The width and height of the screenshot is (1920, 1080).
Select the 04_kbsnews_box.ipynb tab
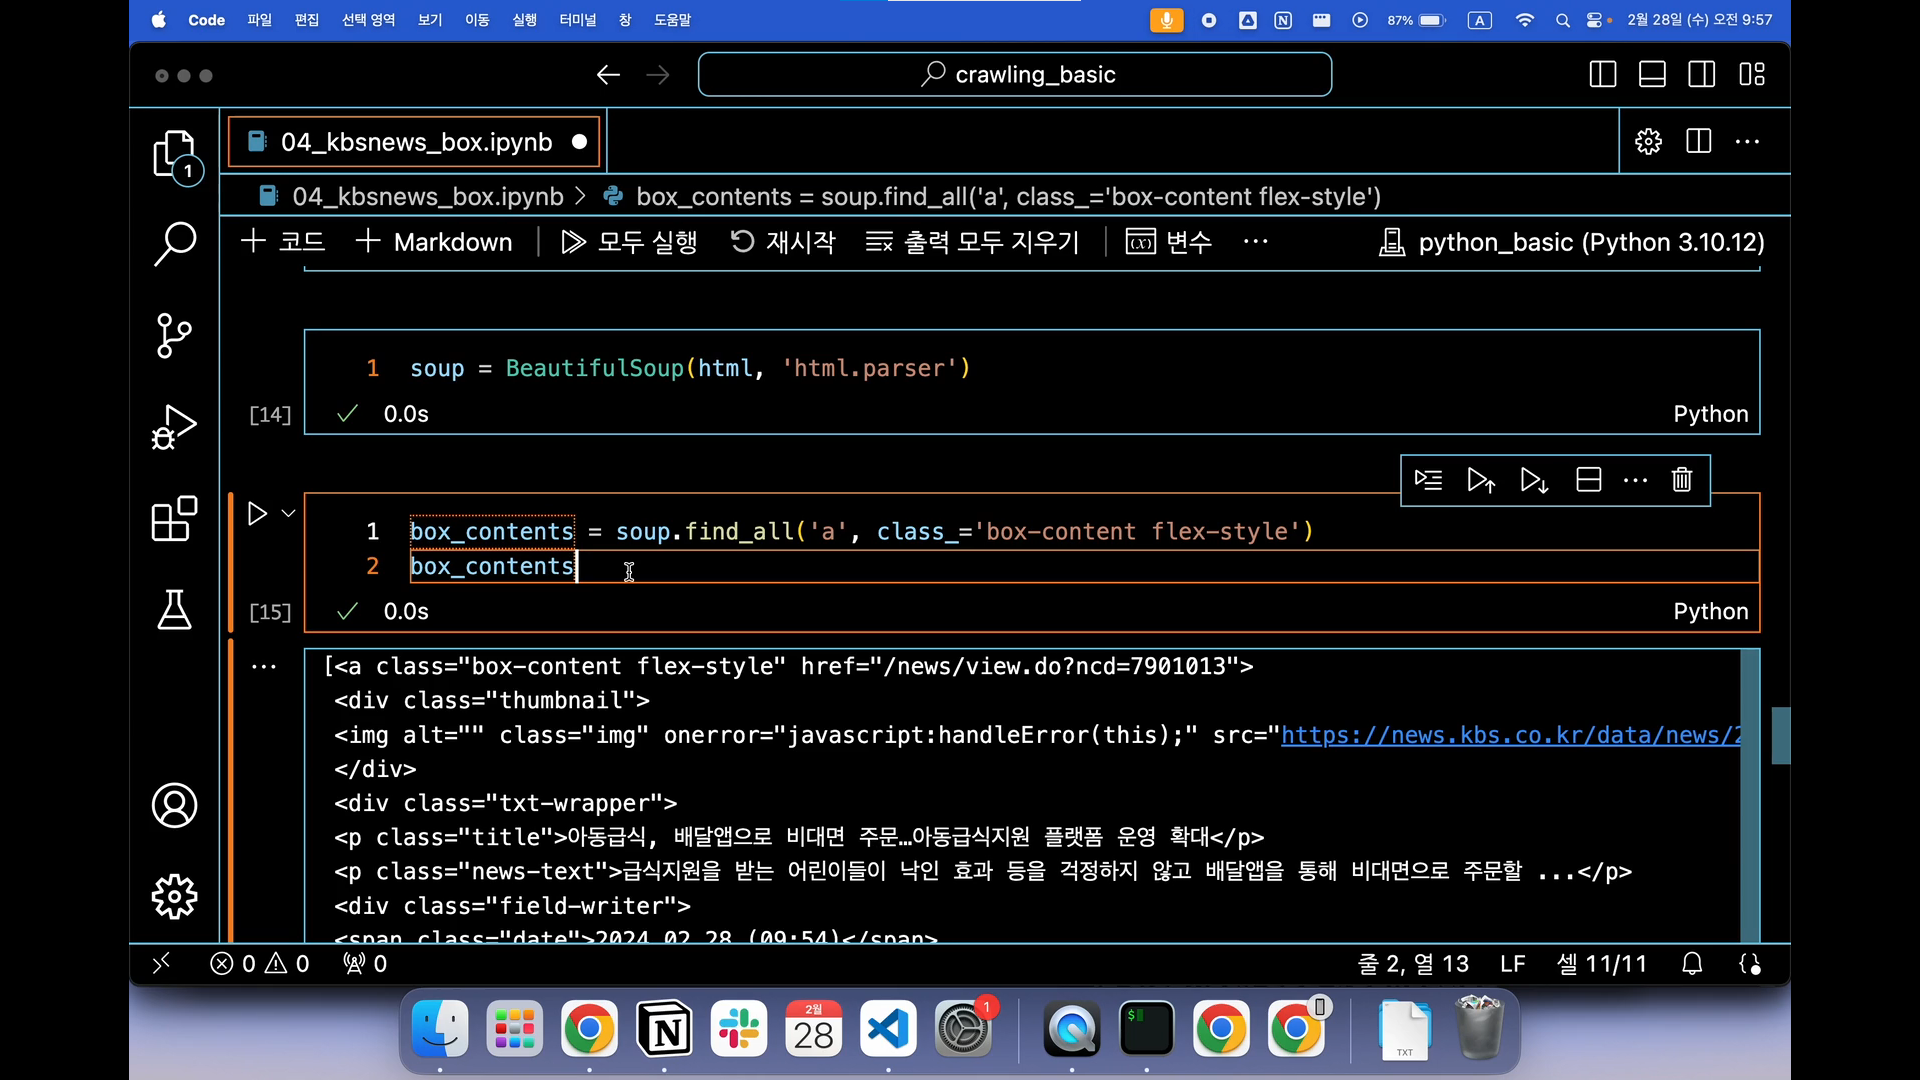click(x=415, y=142)
